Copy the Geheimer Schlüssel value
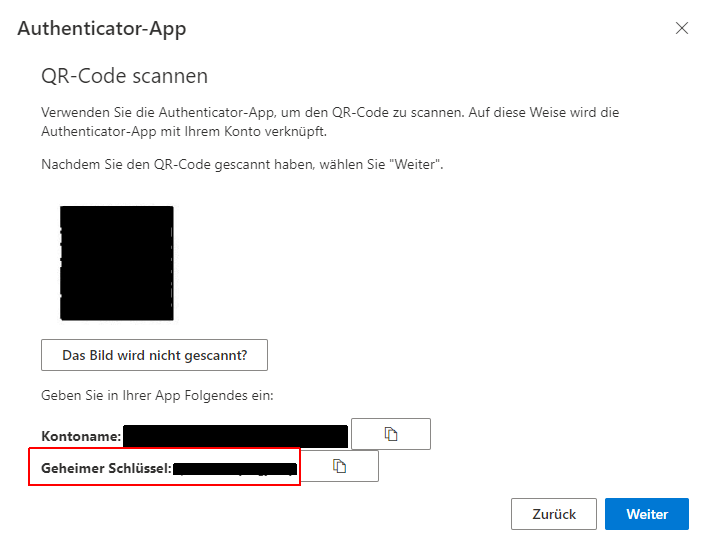707x548 pixels. pos(340,466)
